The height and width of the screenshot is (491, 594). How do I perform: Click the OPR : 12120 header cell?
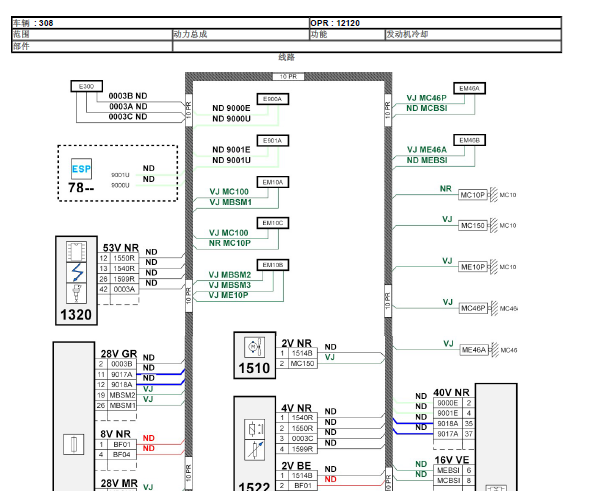click(x=435, y=23)
